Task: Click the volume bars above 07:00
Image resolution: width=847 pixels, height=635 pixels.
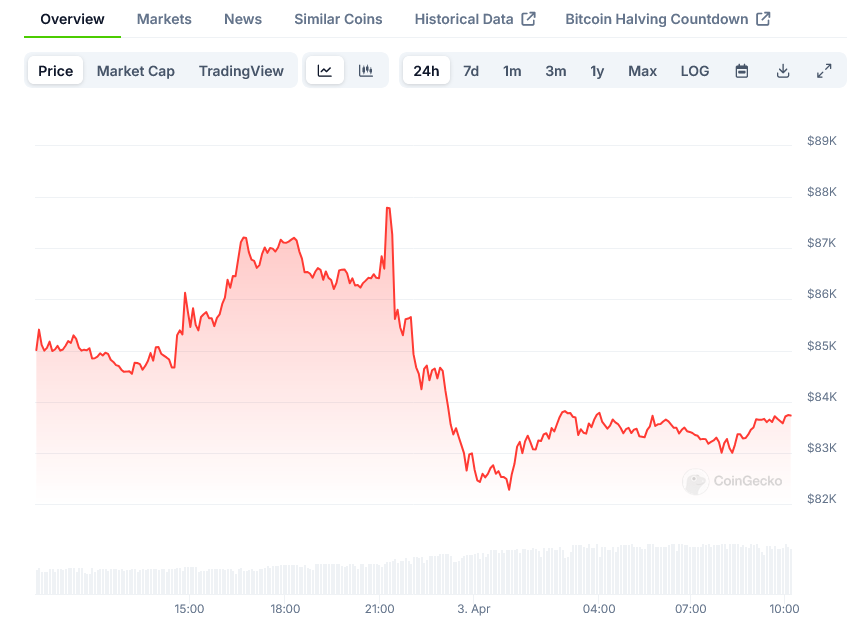Action: pos(691,570)
